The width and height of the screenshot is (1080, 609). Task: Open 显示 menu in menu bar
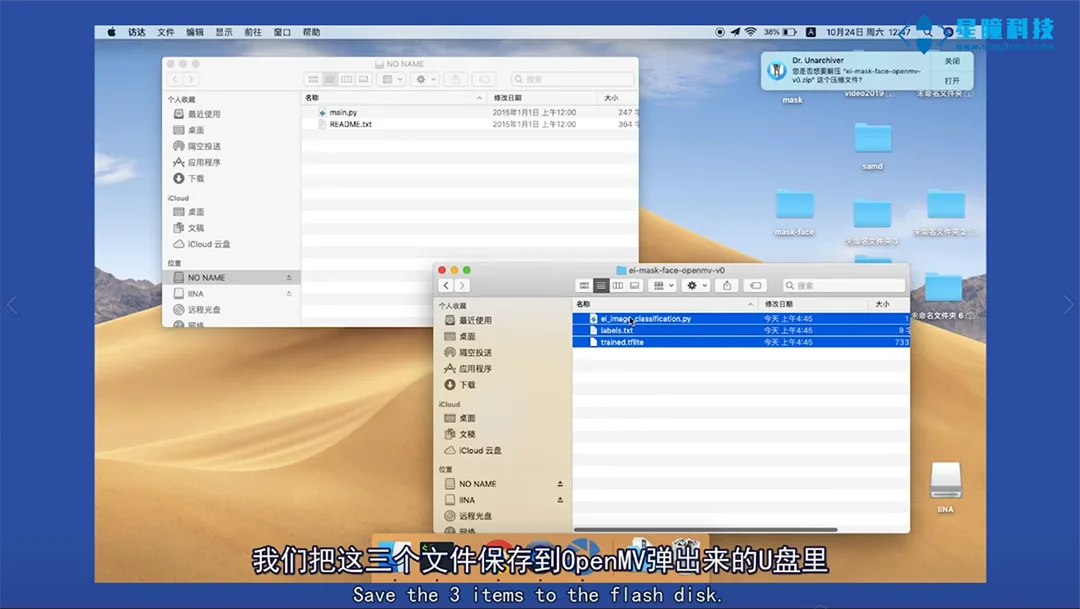[x=224, y=32]
